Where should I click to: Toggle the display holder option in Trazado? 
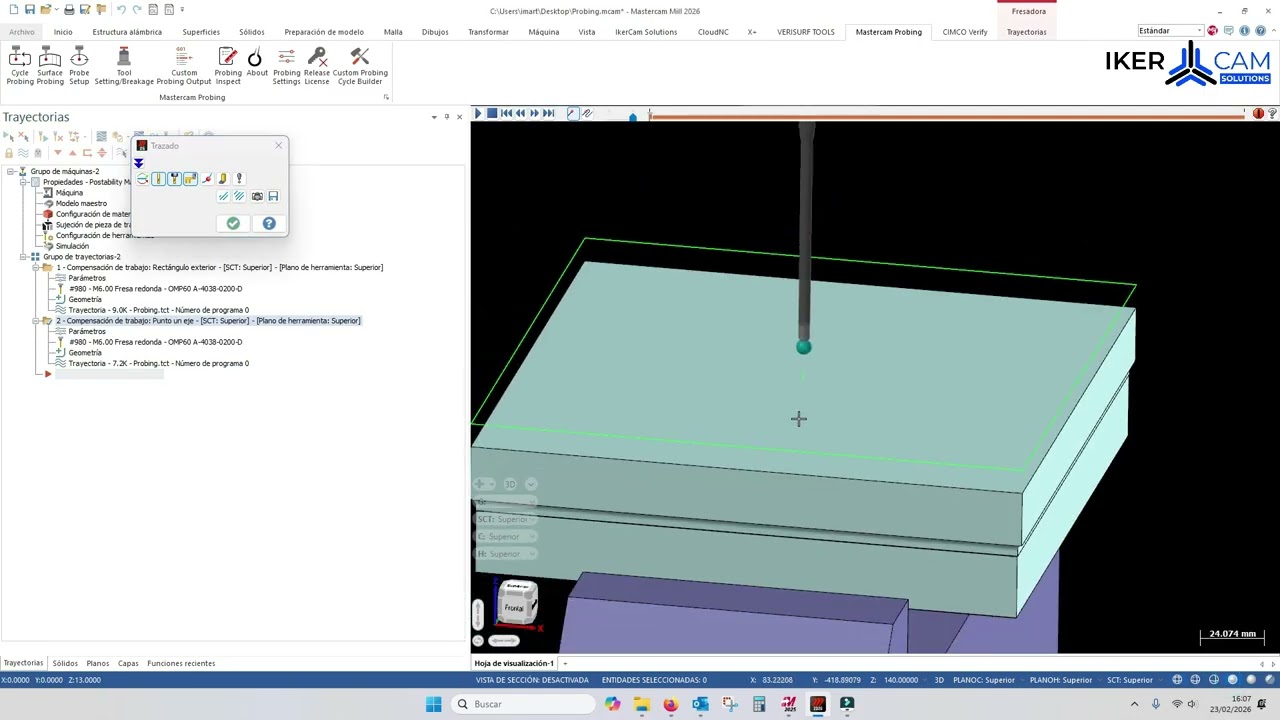coord(174,178)
